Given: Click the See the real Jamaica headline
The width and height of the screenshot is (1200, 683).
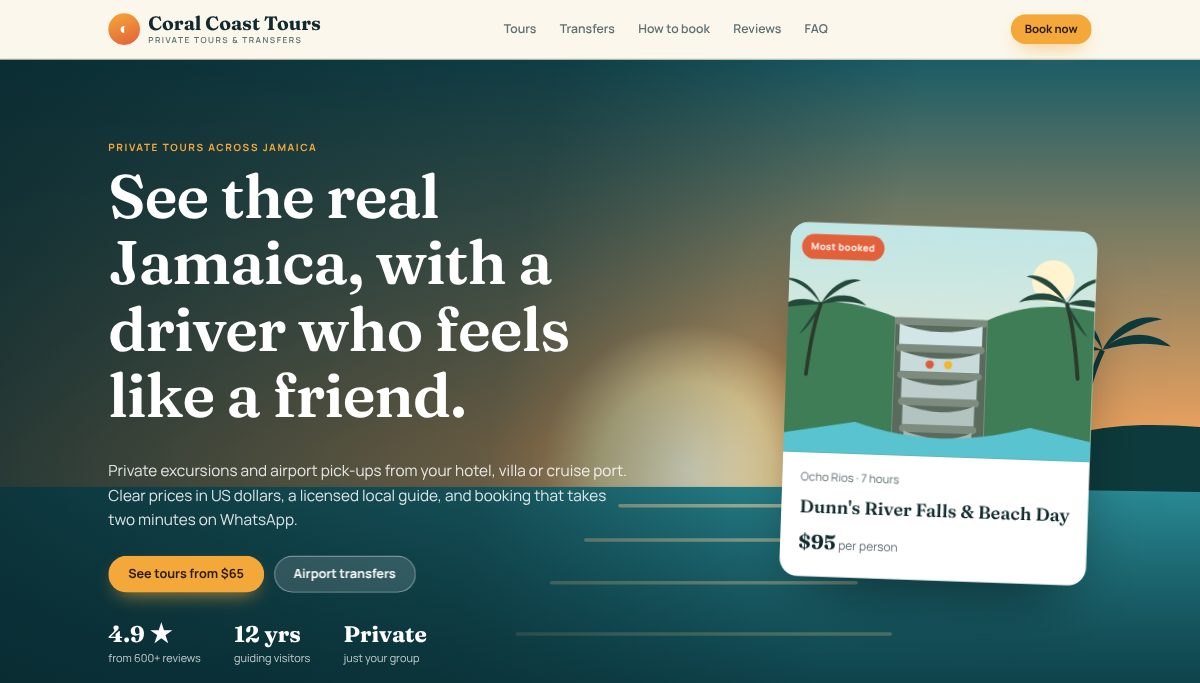Looking at the screenshot, I should pos(339,296).
